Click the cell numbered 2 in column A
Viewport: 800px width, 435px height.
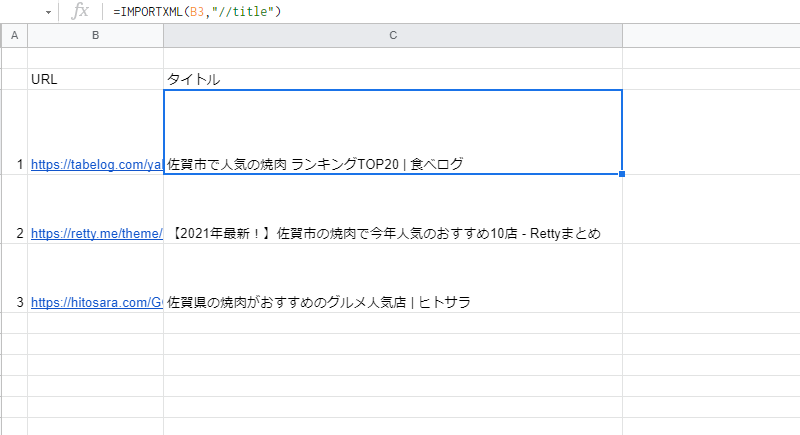[x=14, y=209]
